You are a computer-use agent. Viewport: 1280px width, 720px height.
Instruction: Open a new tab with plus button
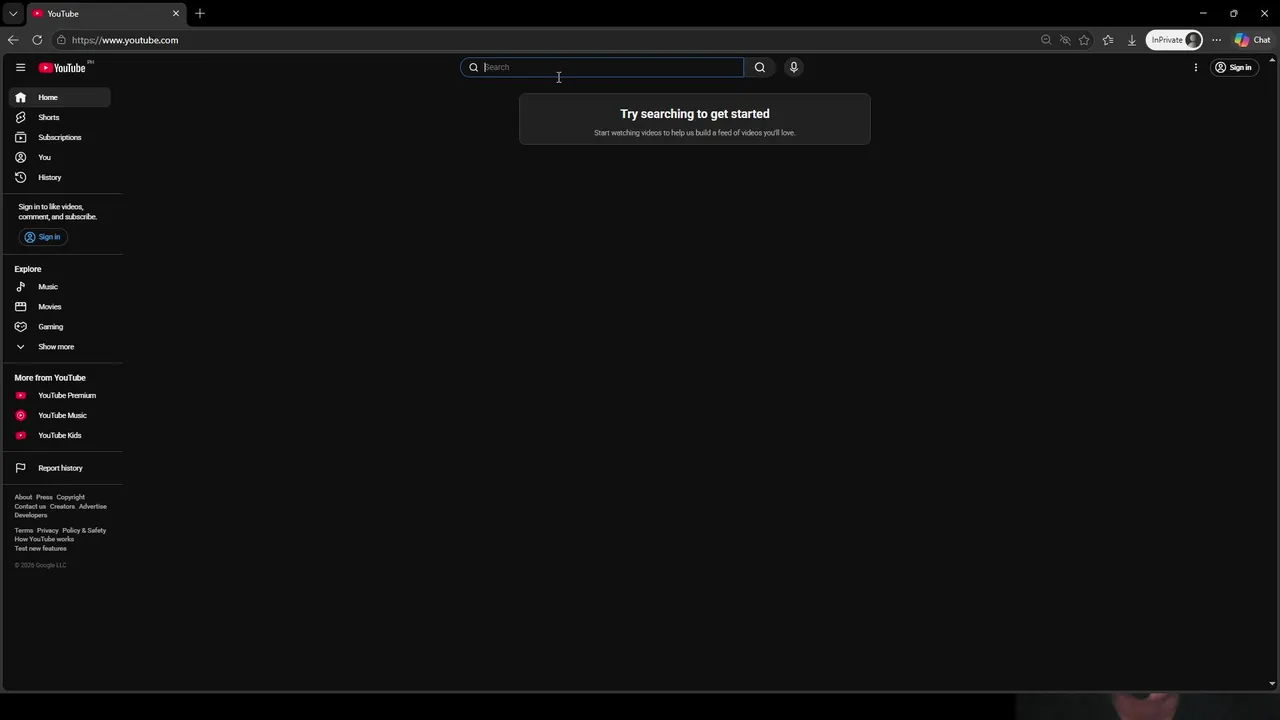pyautogui.click(x=200, y=13)
